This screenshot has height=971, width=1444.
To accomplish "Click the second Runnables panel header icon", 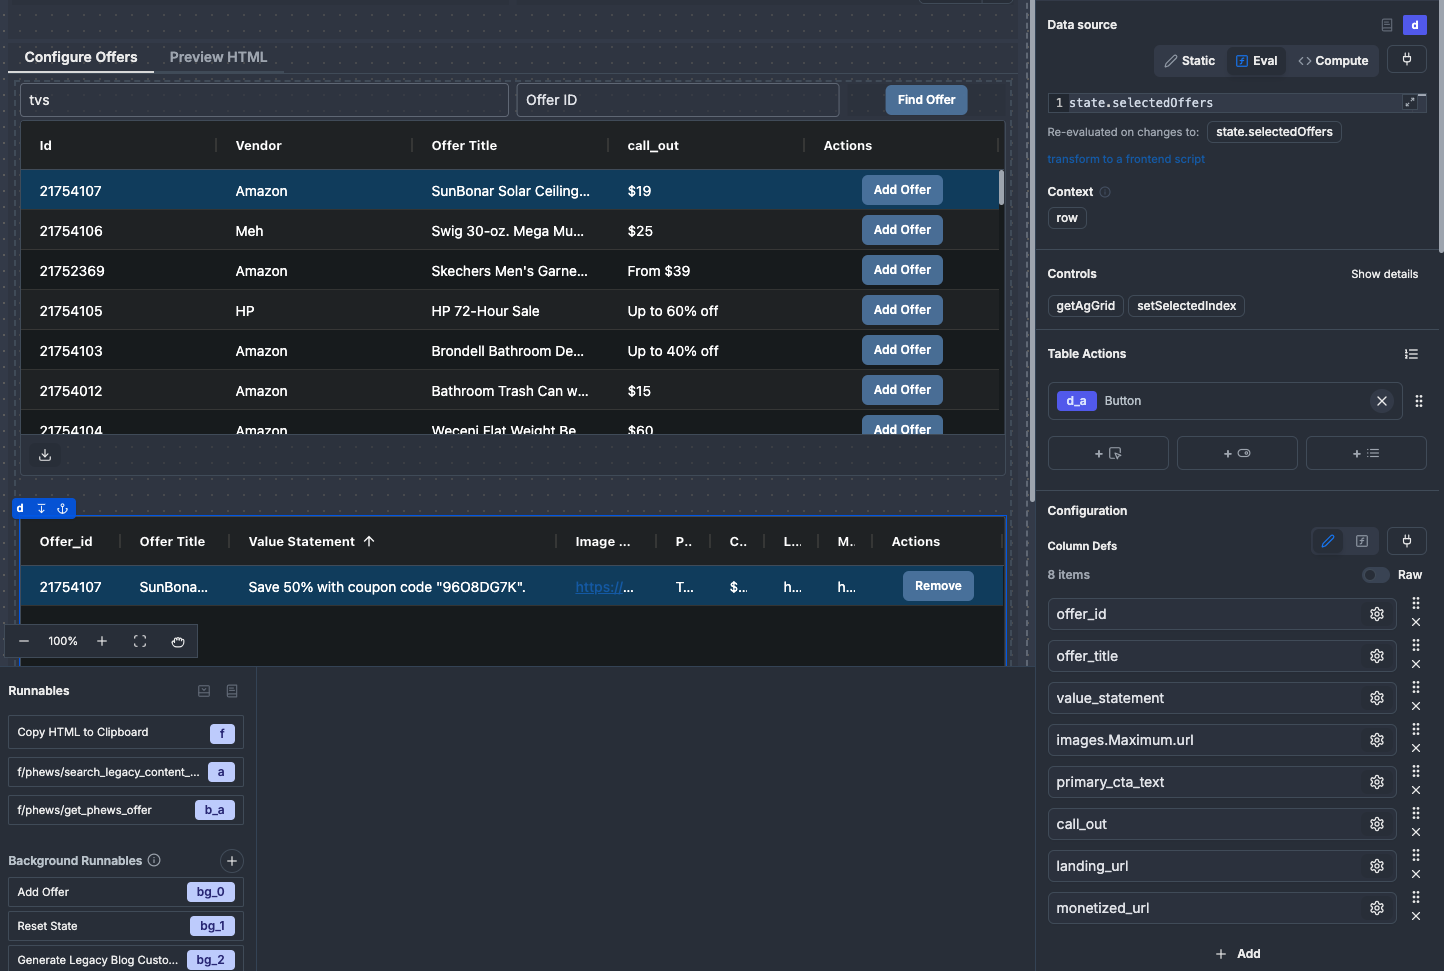I will pos(232,691).
